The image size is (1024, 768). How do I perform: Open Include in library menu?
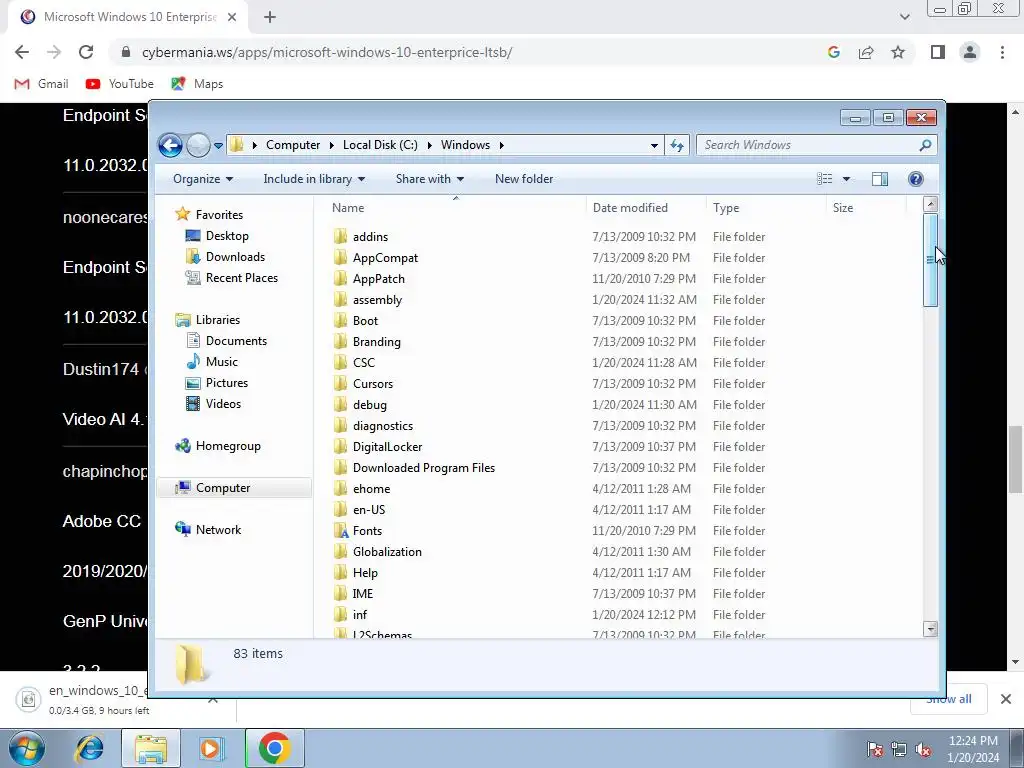(x=314, y=179)
